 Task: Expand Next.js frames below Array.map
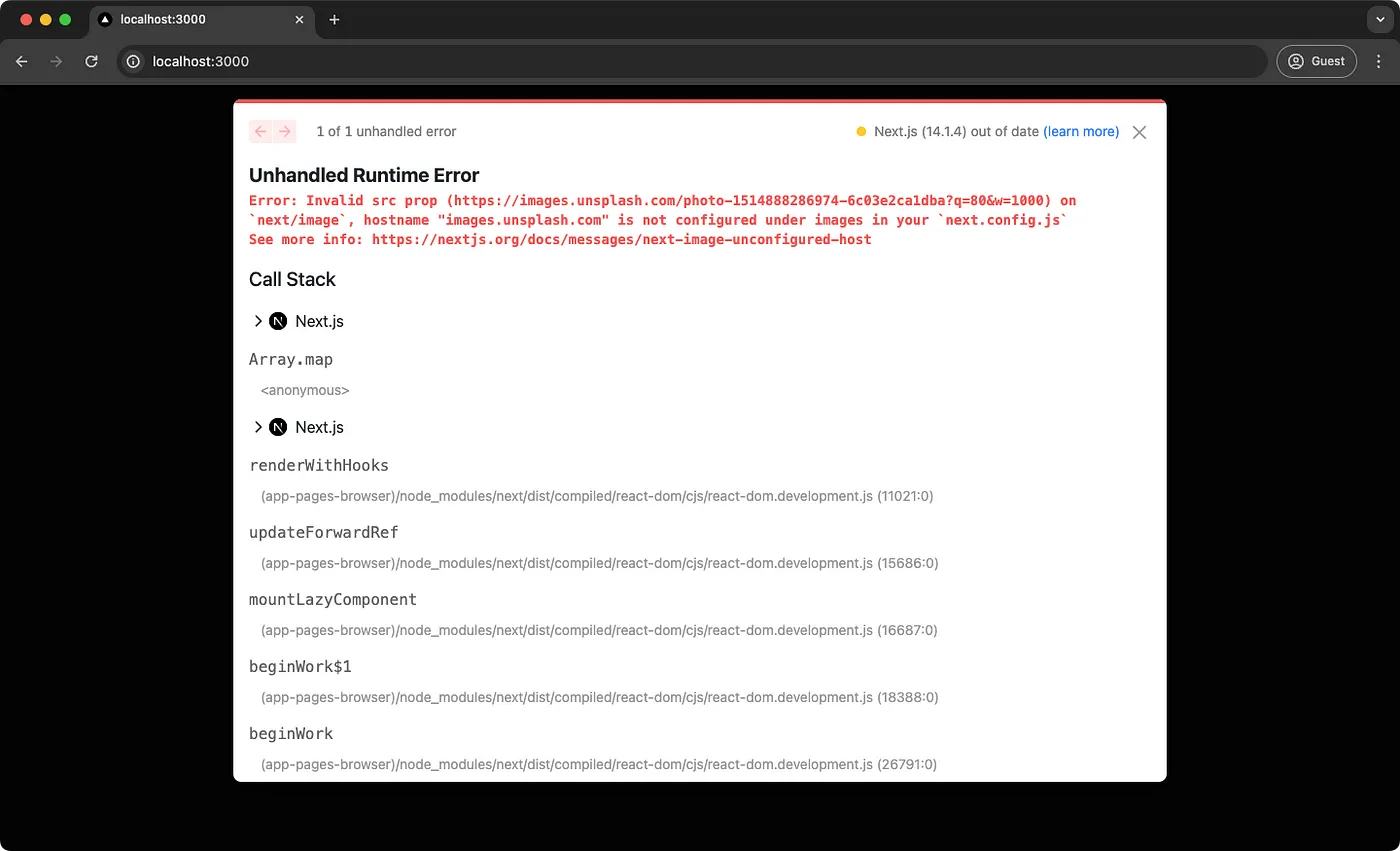(x=258, y=427)
